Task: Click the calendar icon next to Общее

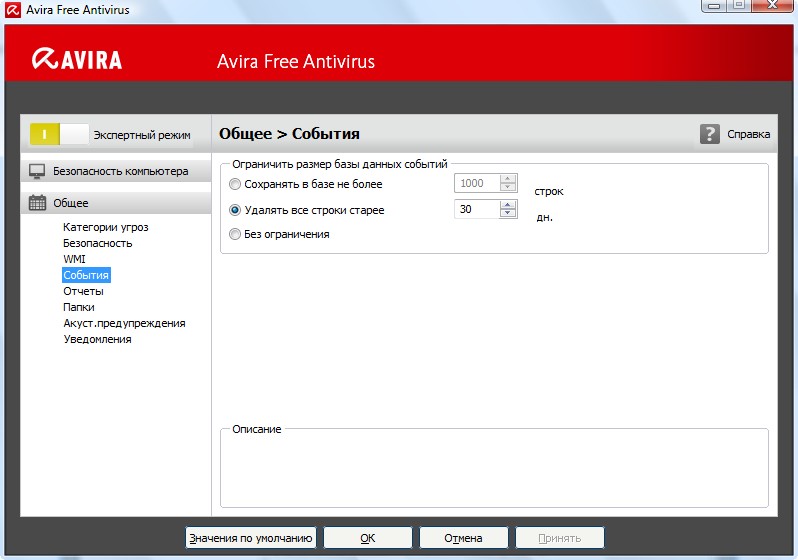Action: [37, 203]
